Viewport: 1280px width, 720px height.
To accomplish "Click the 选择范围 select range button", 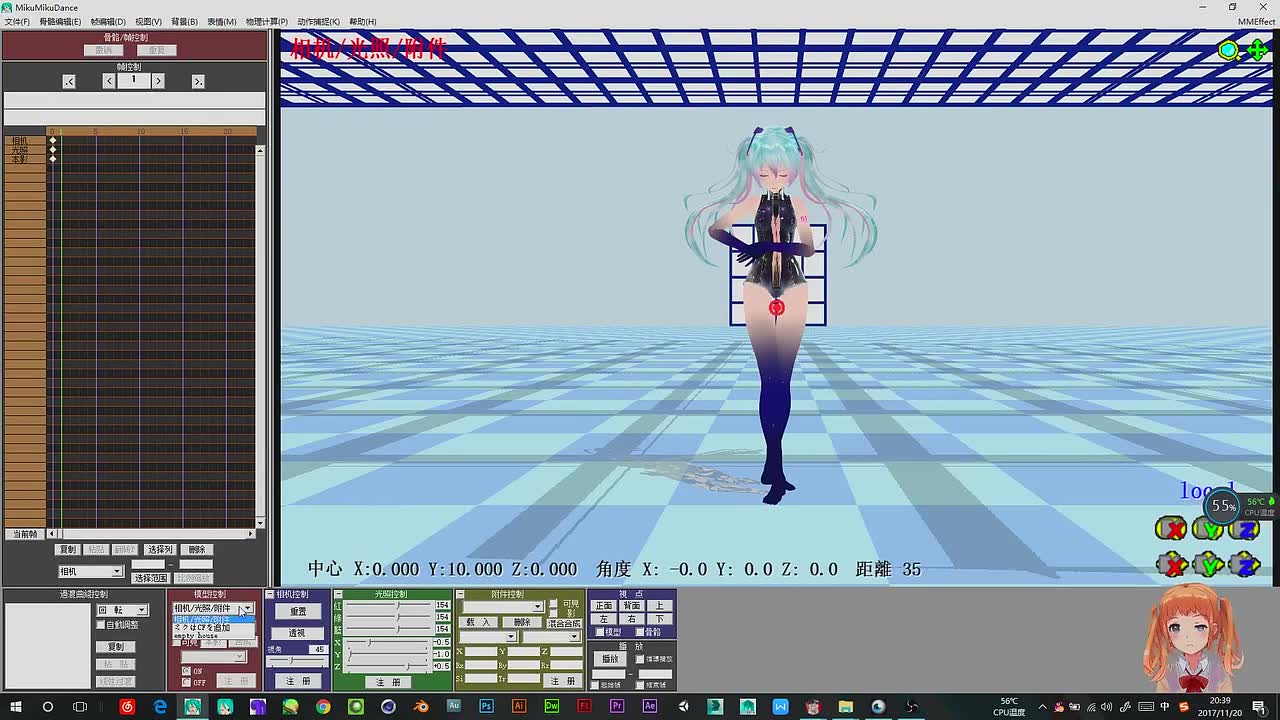I will coord(151,578).
